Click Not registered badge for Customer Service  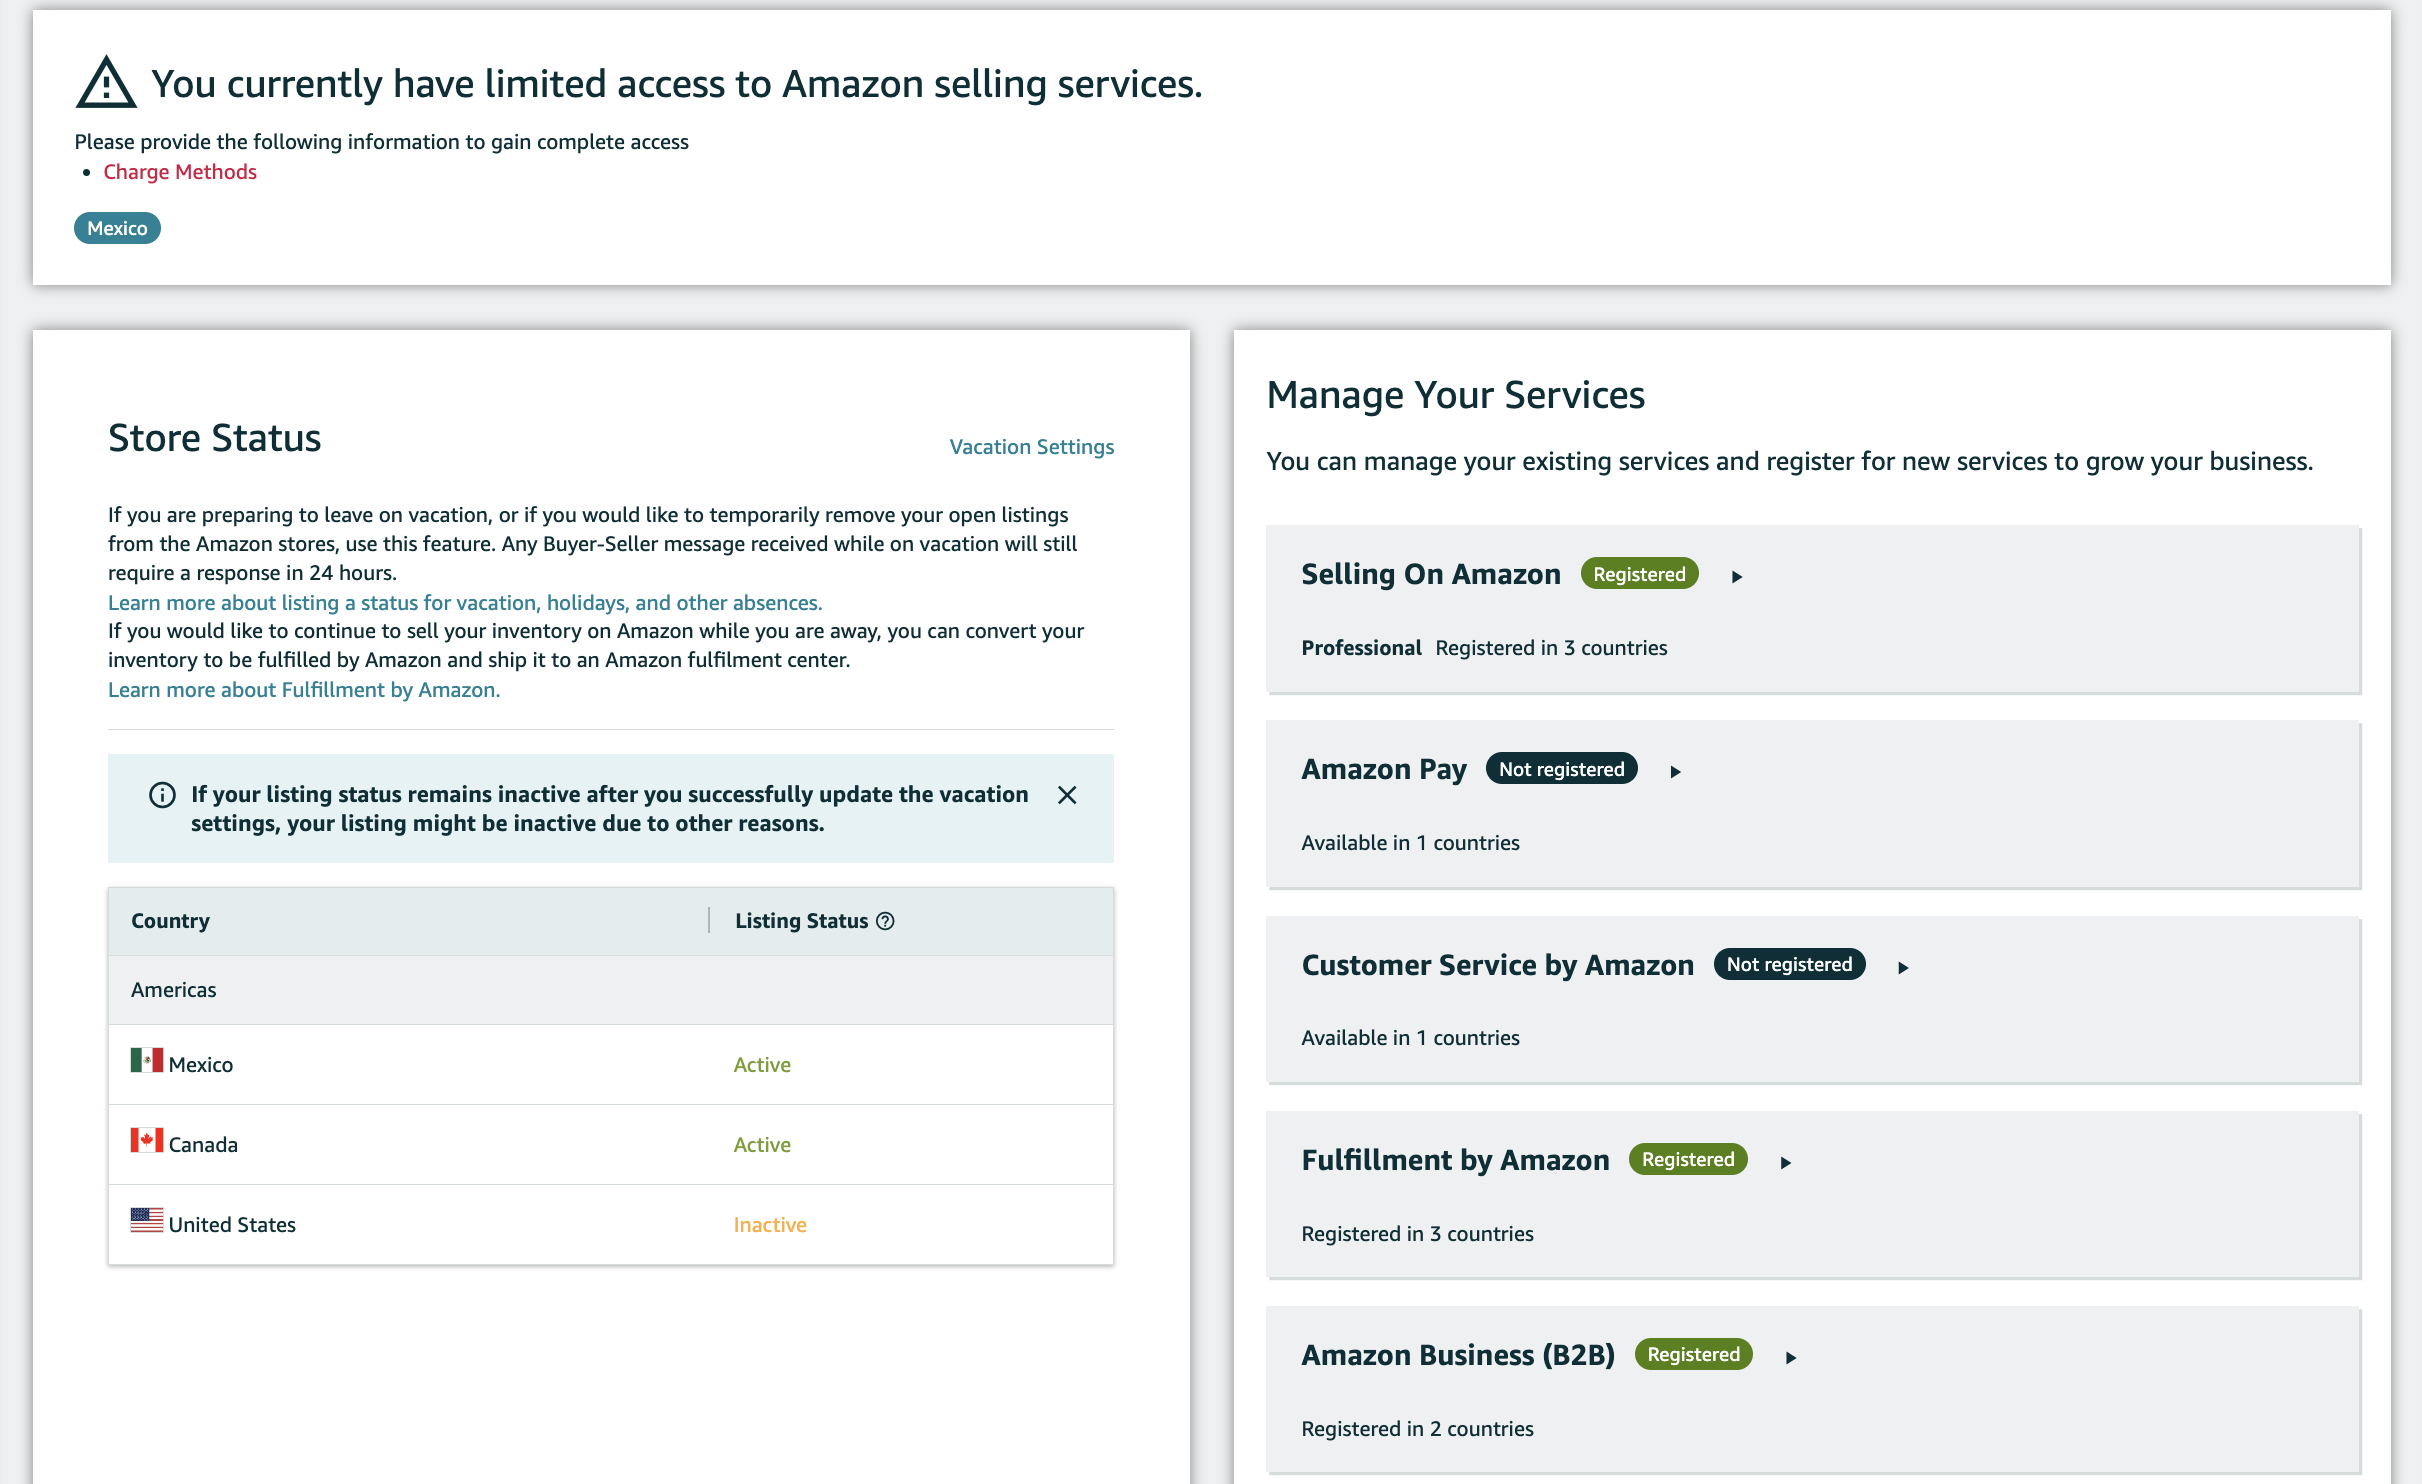[1789, 964]
